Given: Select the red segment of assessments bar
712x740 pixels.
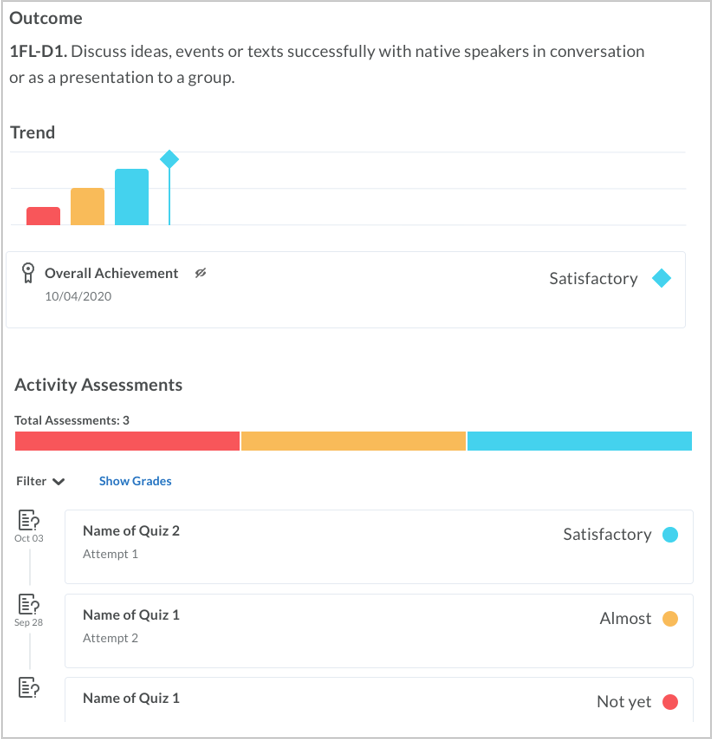Looking at the screenshot, I should pos(127,441).
